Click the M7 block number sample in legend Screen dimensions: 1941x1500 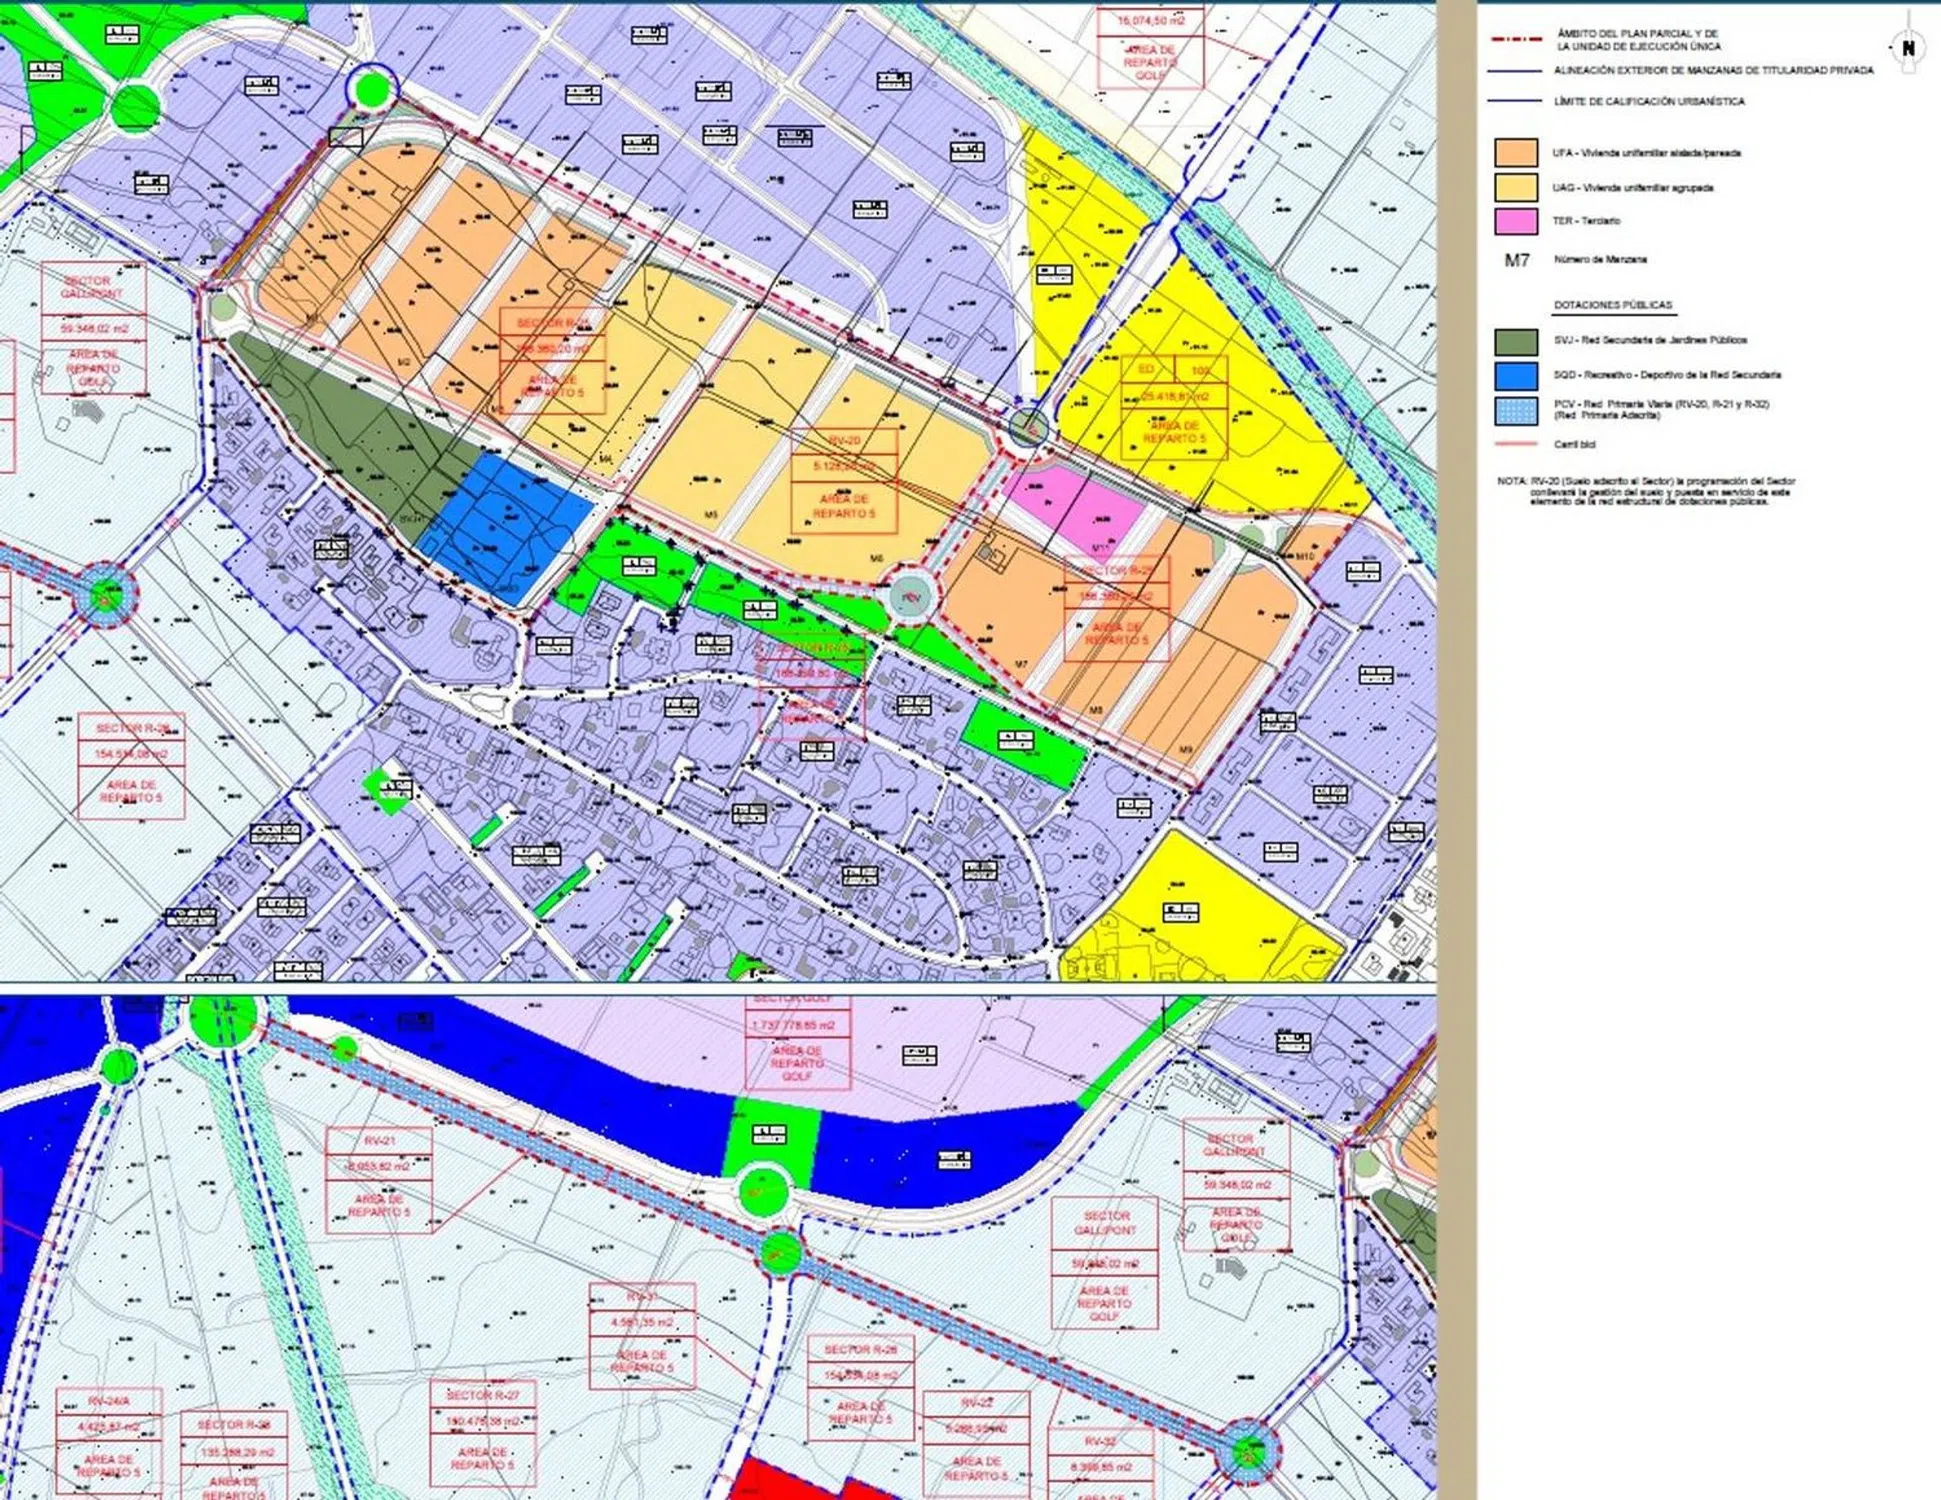coord(1516,260)
